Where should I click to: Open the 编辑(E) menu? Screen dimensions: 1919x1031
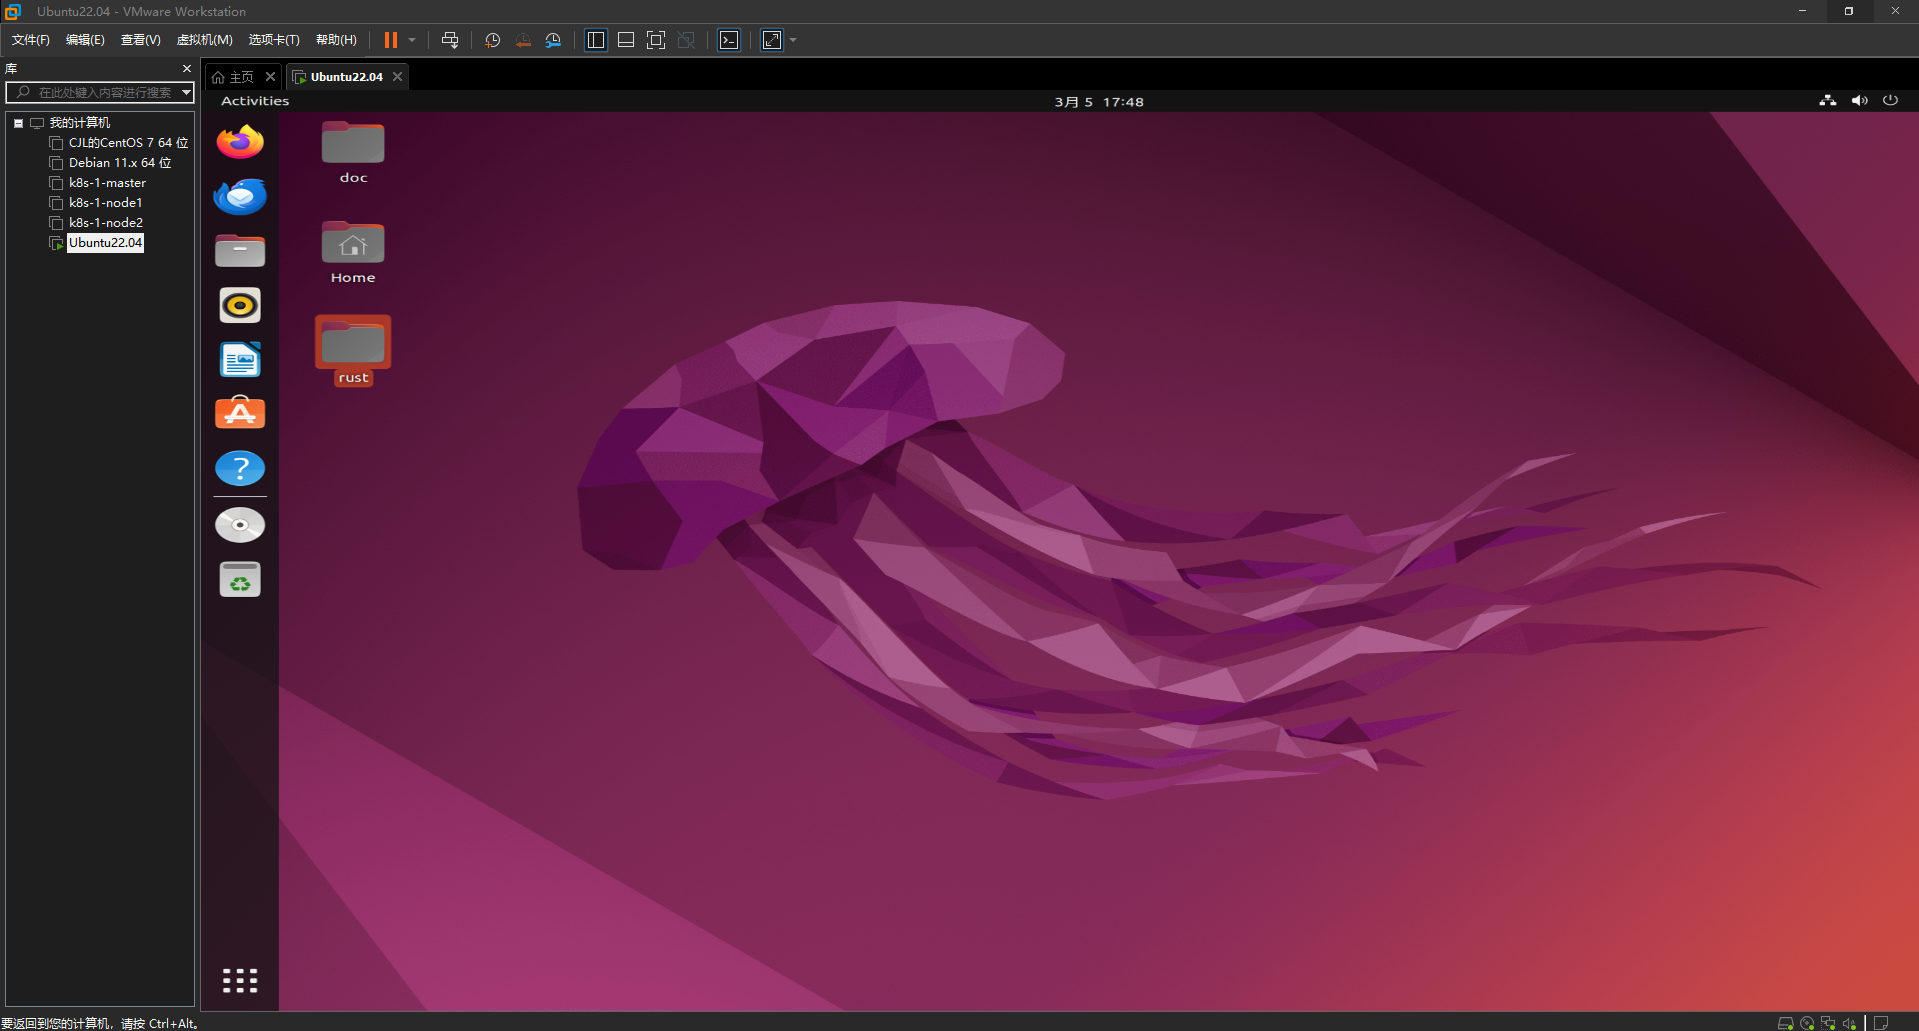pyautogui.click(x=85, y=40)
